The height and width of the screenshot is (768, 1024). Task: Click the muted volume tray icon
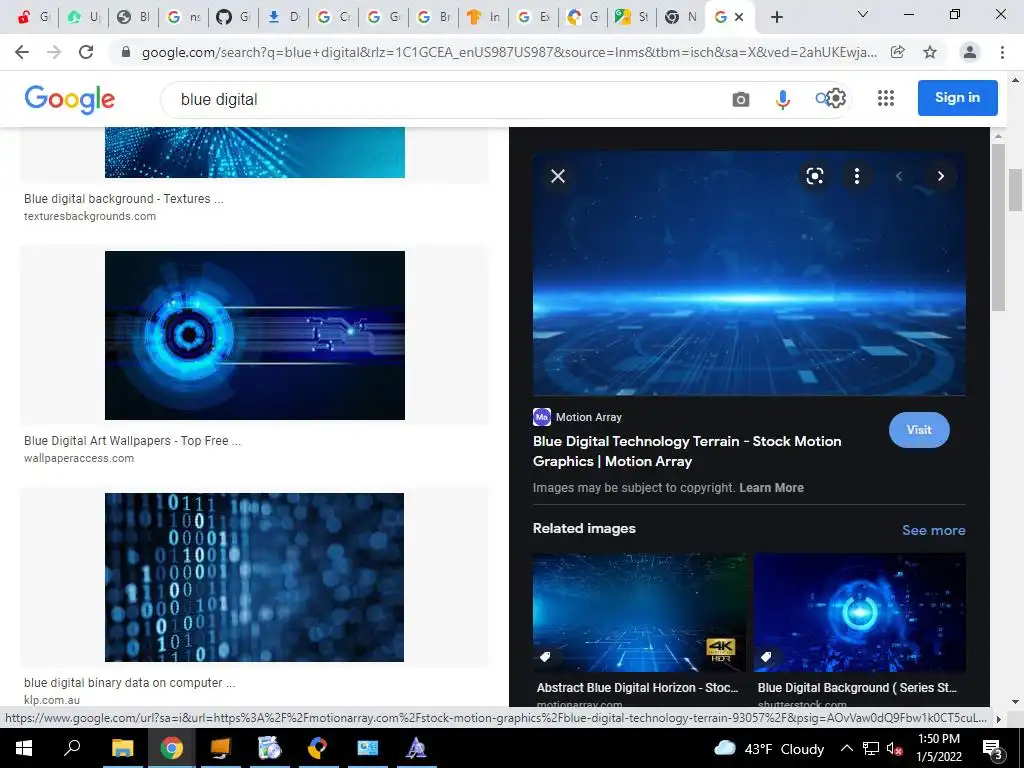895,749
